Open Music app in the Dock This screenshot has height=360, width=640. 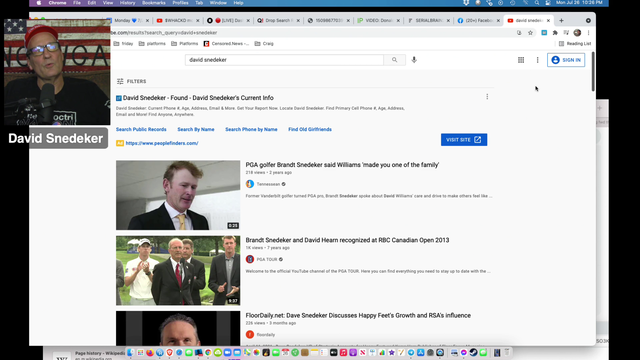(x=343, y=353)
